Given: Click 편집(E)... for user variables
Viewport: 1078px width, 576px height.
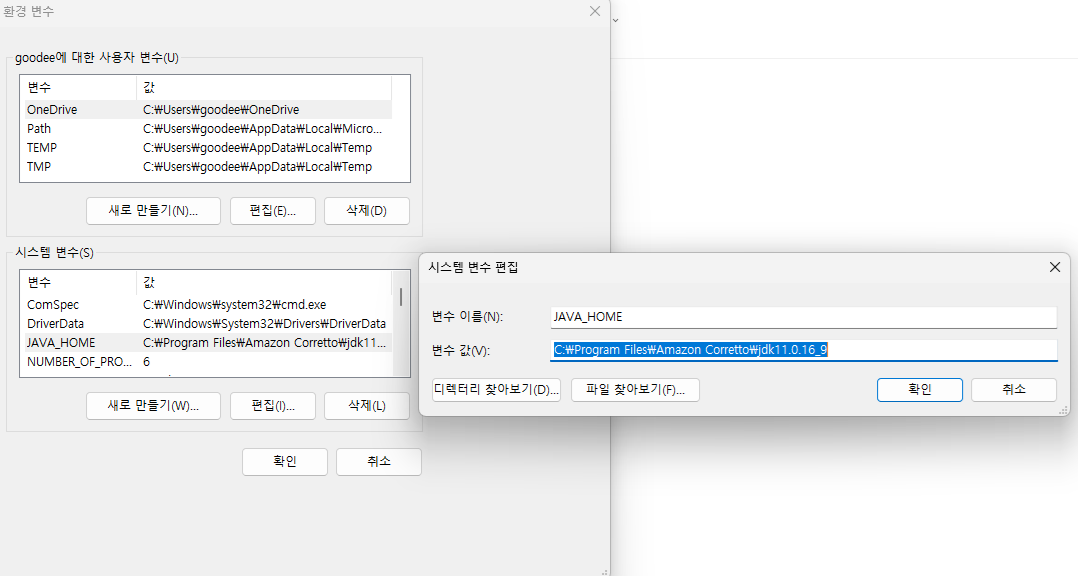Looking at the screenshot, I should (273, 211).
